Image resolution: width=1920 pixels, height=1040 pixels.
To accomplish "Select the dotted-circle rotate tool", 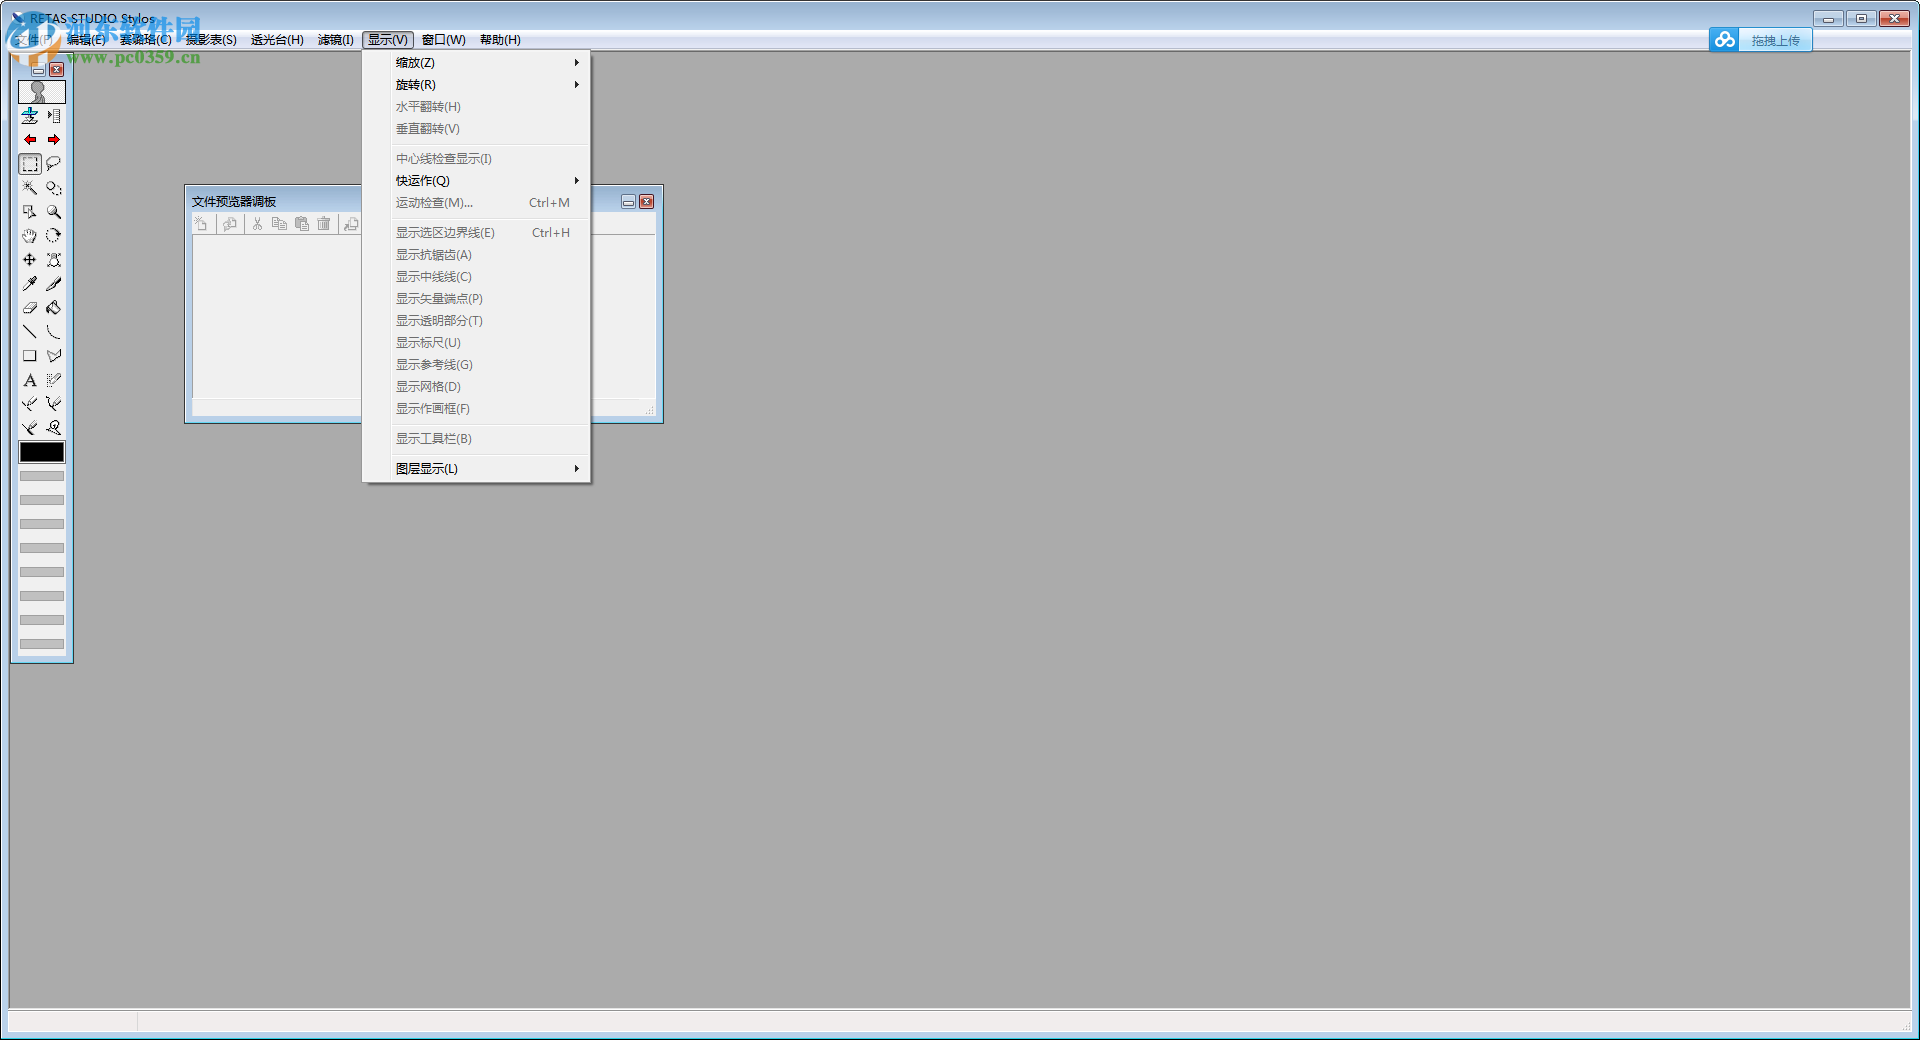I will coord(54,236).
